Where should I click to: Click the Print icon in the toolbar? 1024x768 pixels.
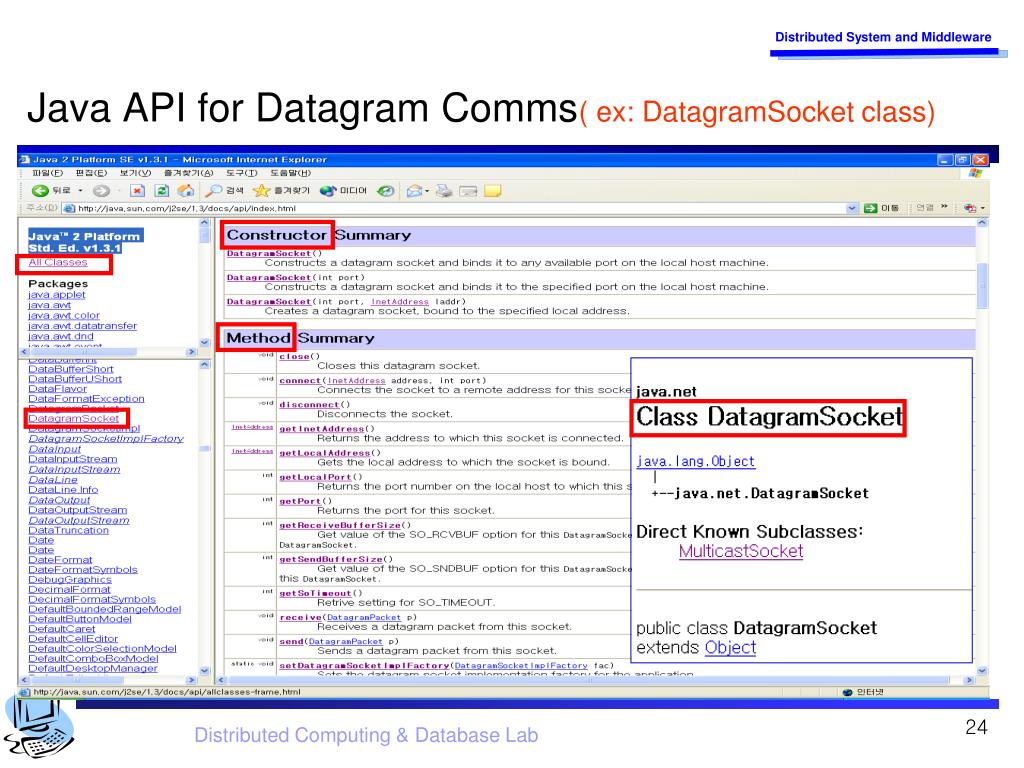click(445, 190)
